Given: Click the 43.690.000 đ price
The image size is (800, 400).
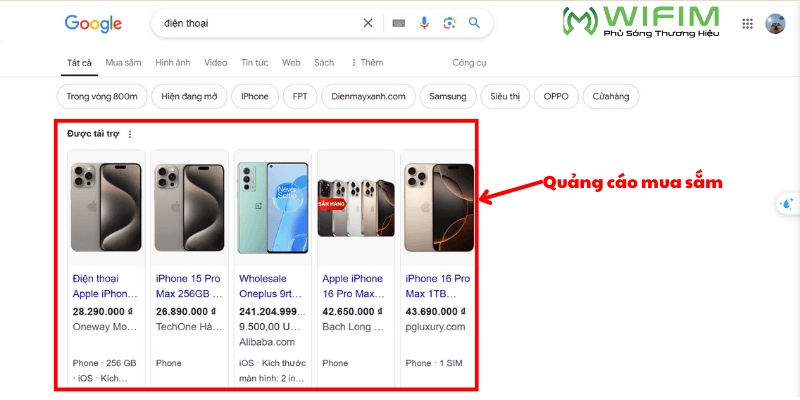Looking at the screenshot, I should click(x=435, y=312).
